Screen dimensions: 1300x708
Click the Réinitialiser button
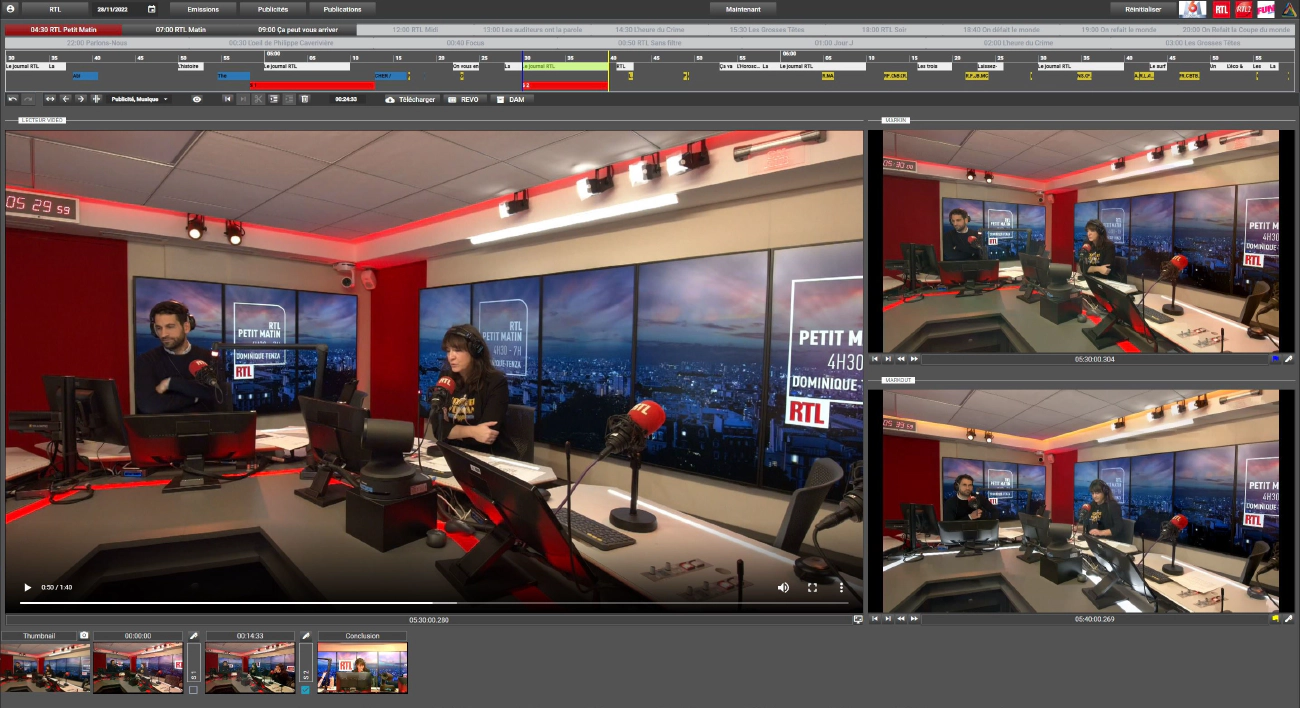coord(1143,8)
